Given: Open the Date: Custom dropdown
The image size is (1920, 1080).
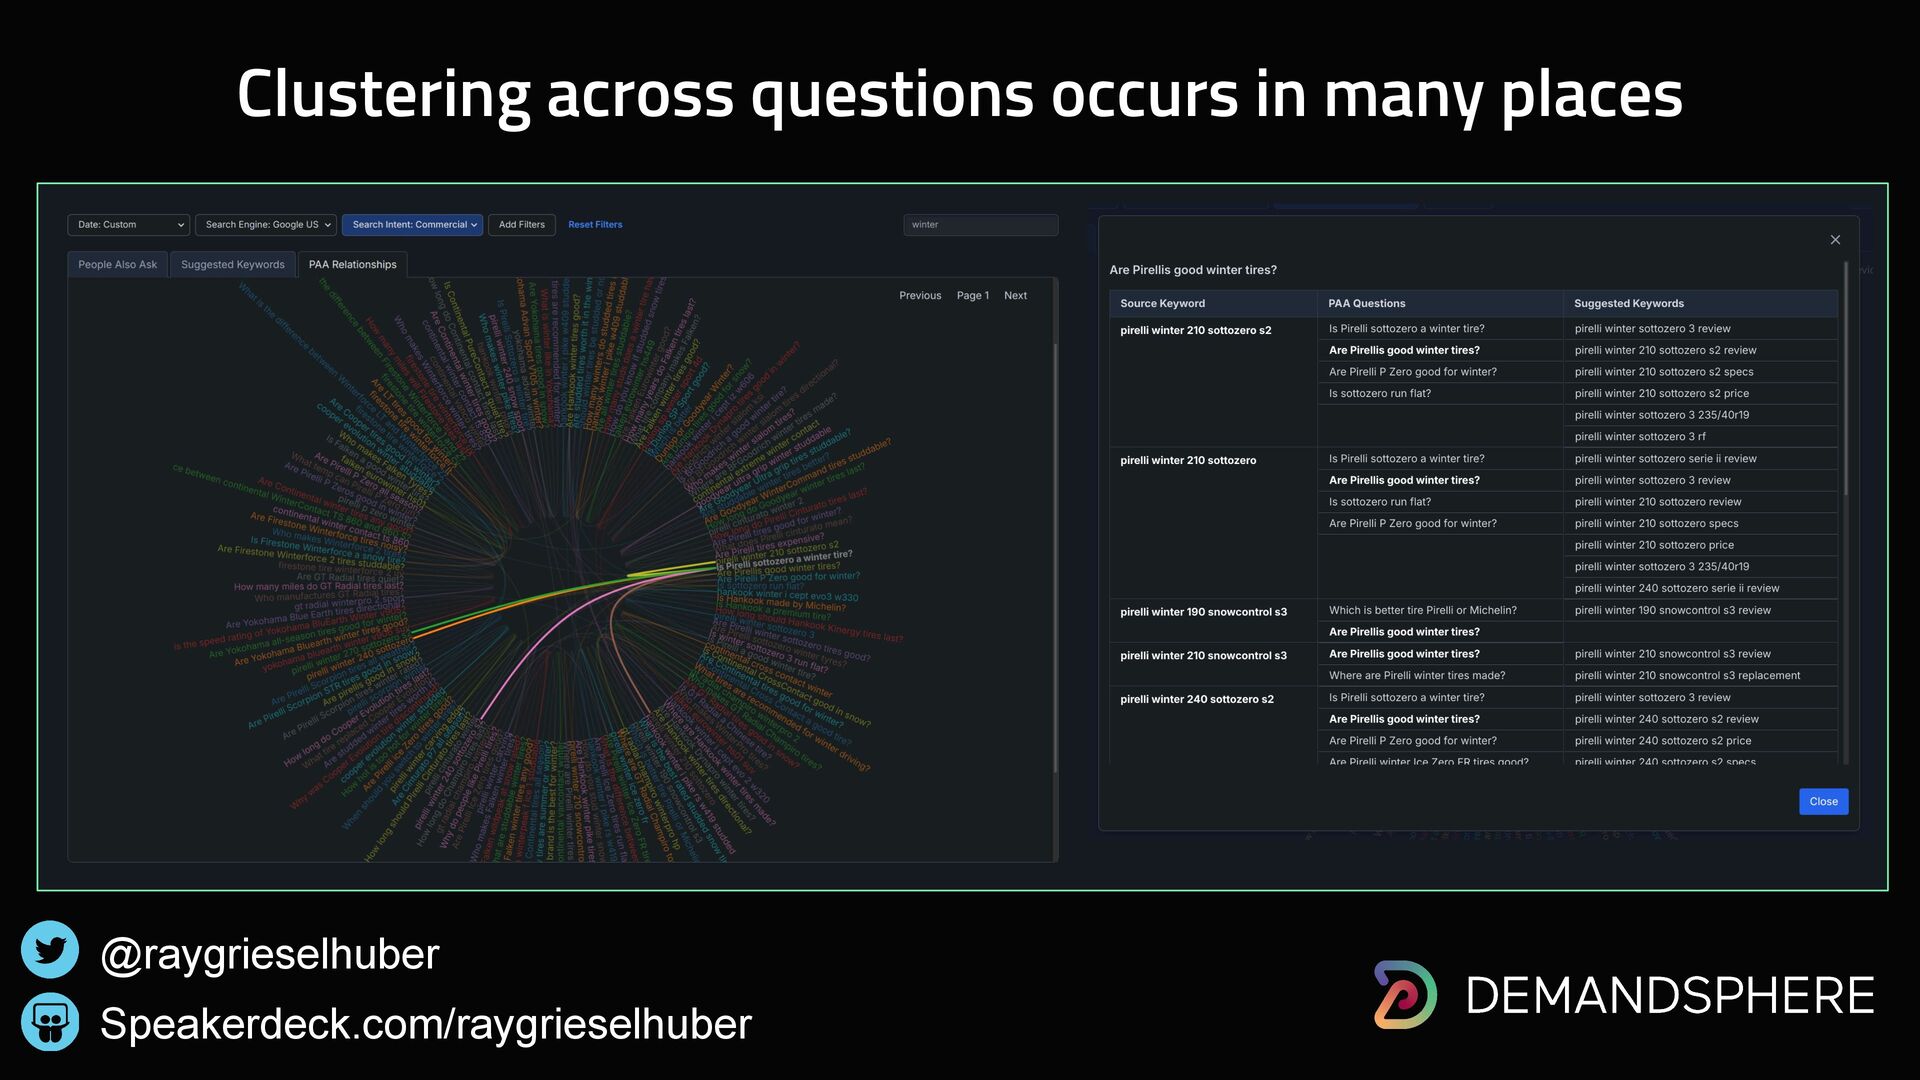Looking at the screenshot, I should 129,225.
